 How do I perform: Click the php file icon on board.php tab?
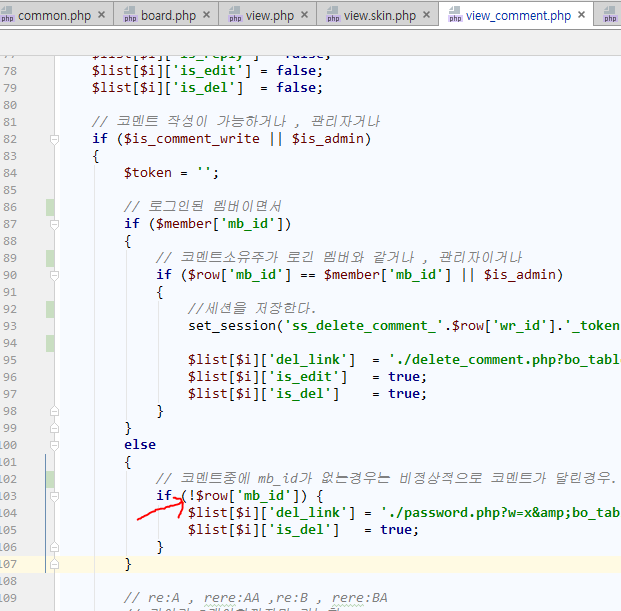[130, 14]
